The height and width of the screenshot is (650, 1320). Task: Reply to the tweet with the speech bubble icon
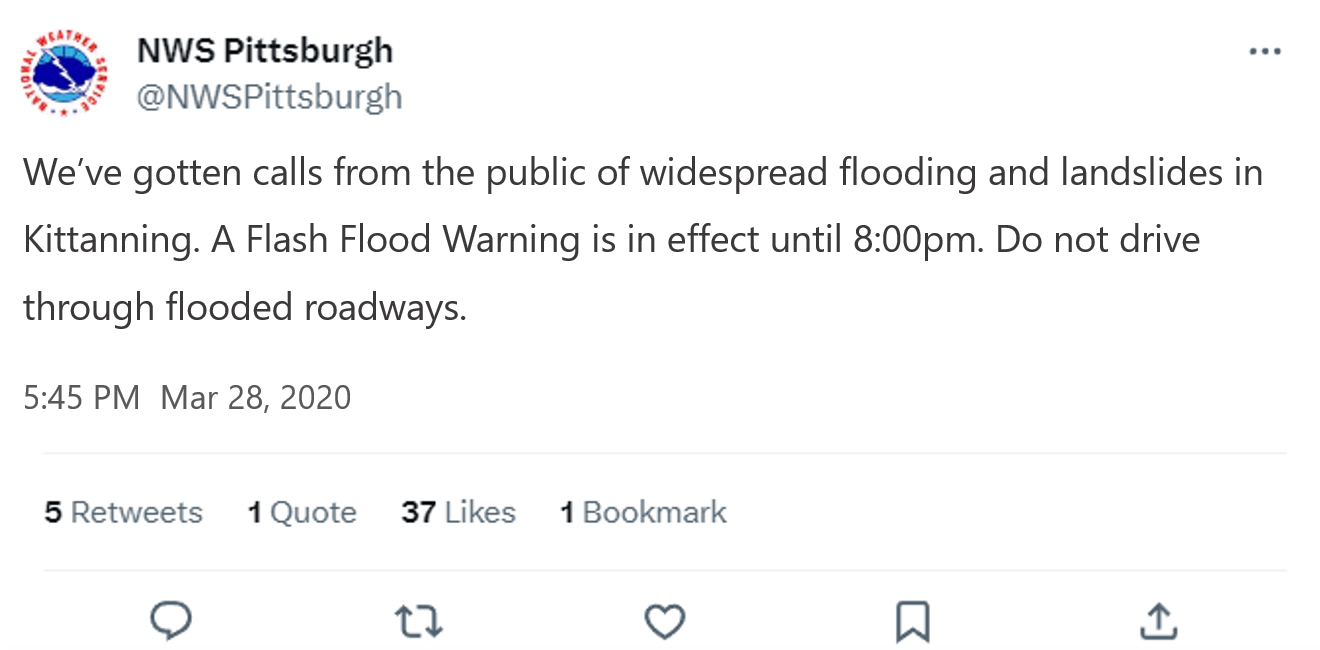click(x=171, y=621)
